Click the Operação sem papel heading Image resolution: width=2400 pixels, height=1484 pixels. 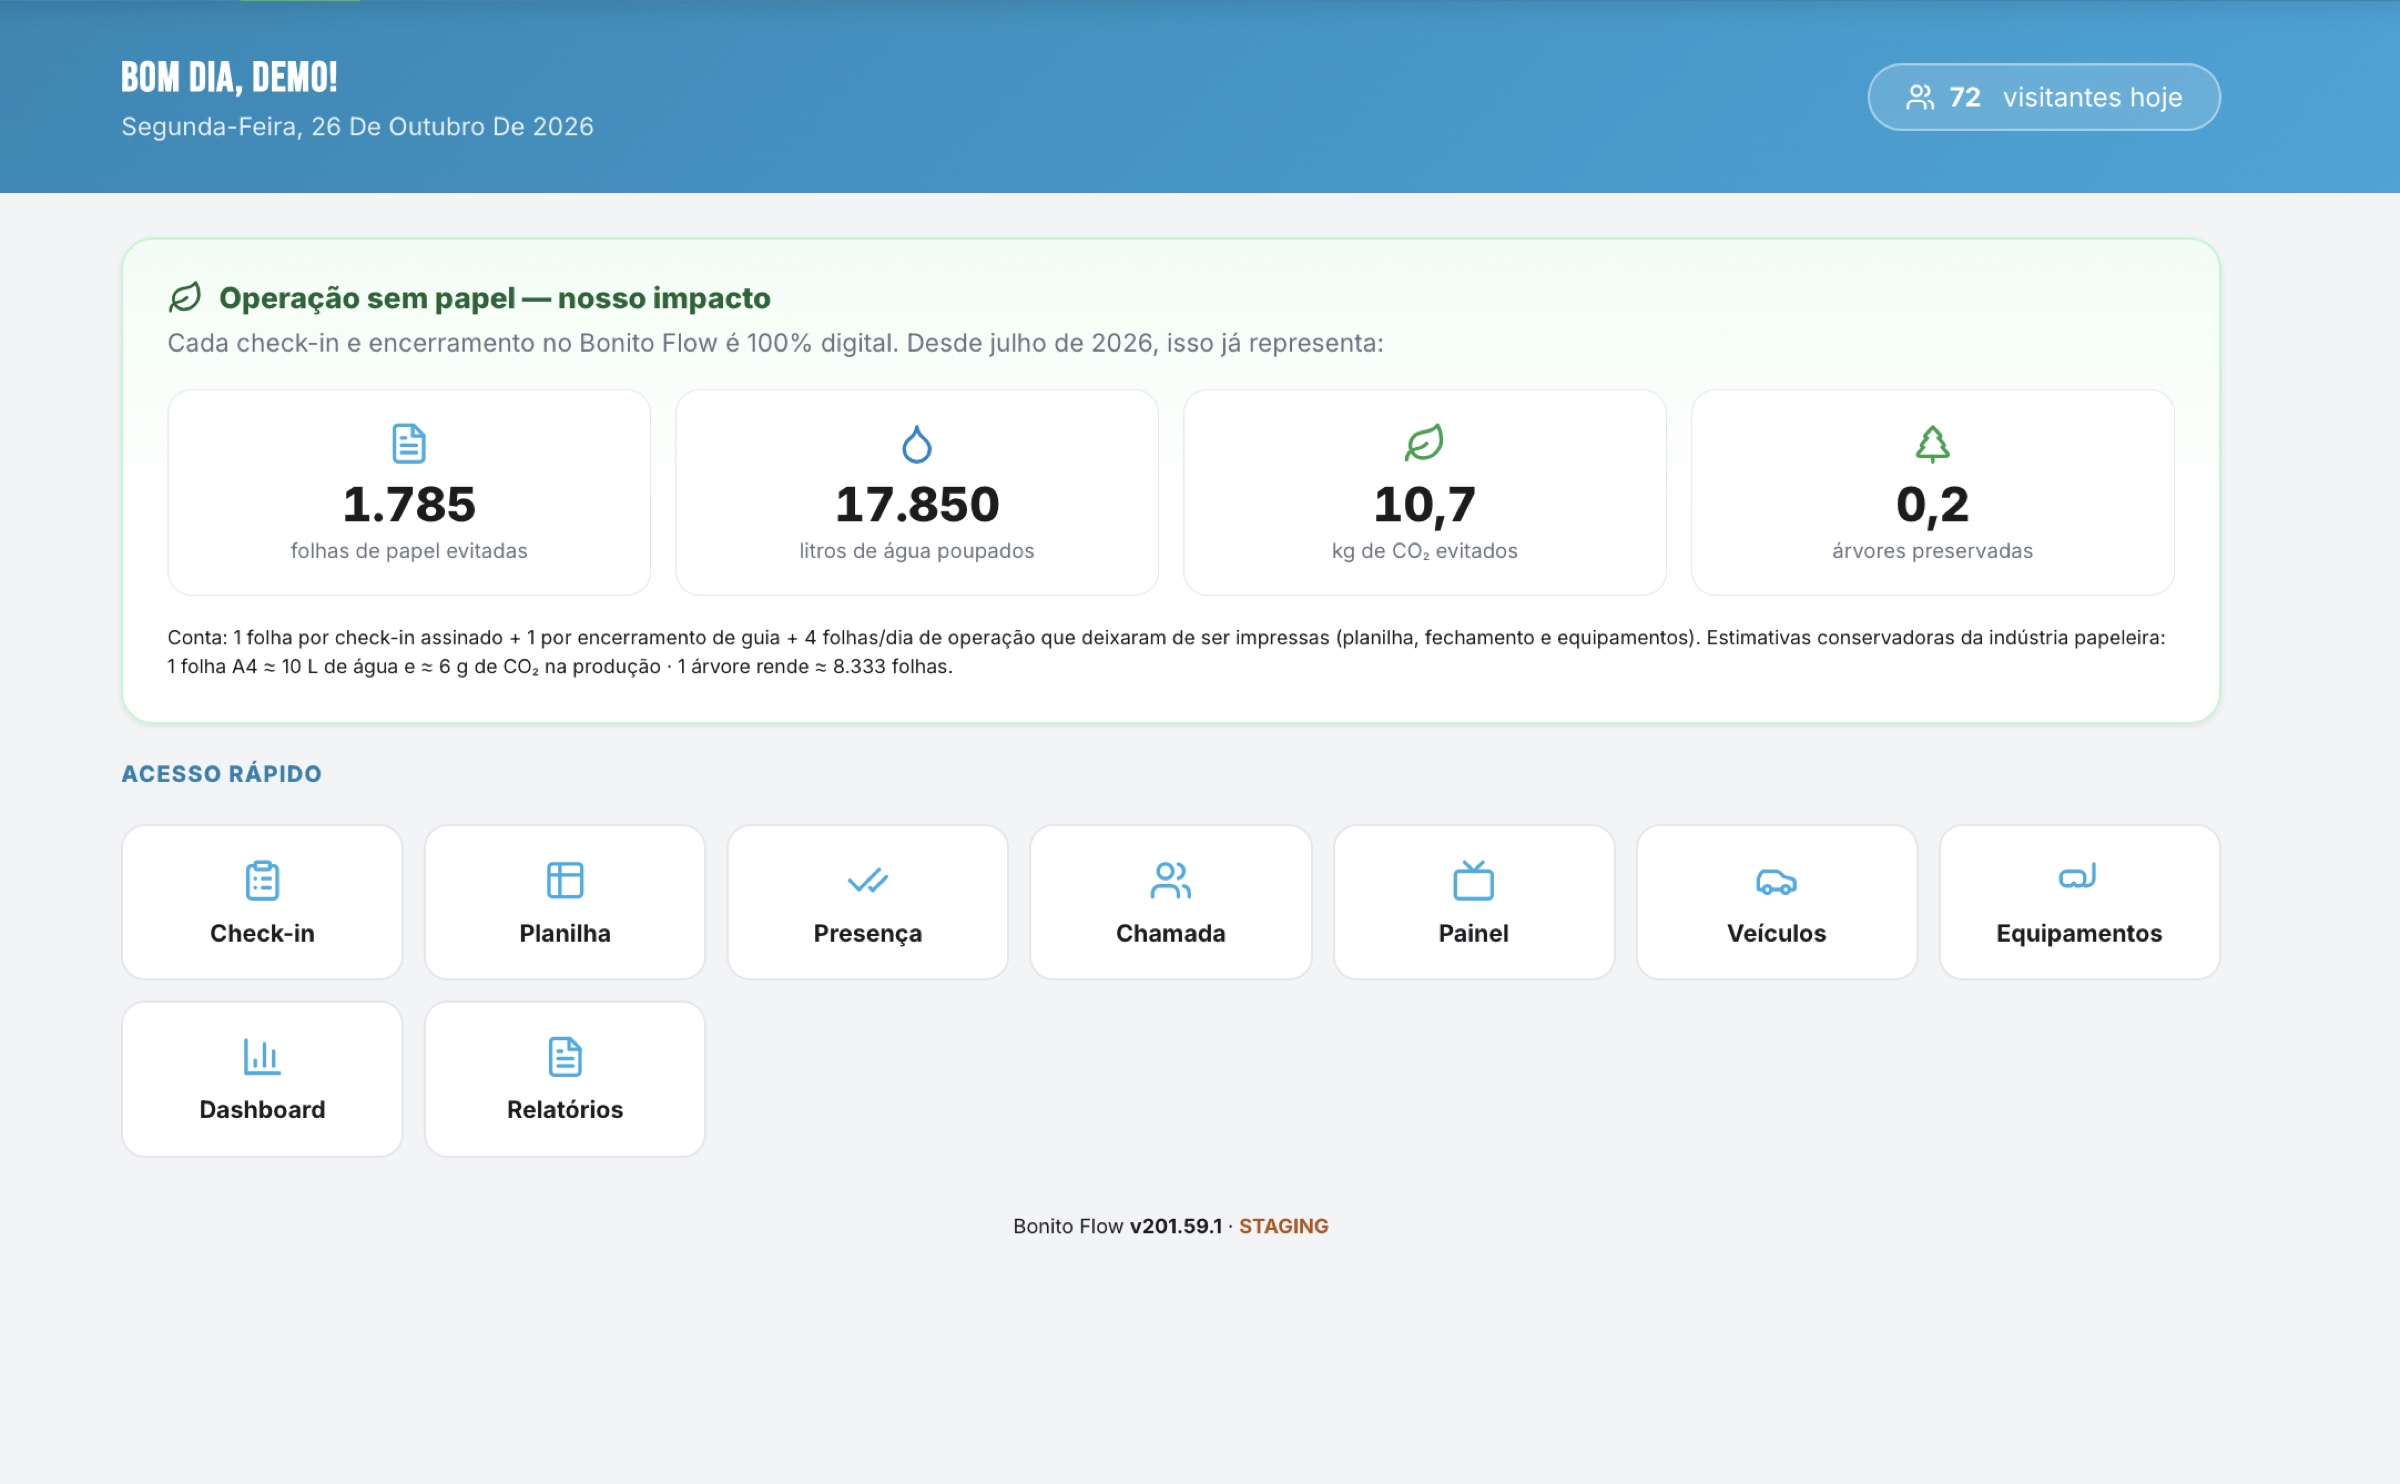[495, 298]
